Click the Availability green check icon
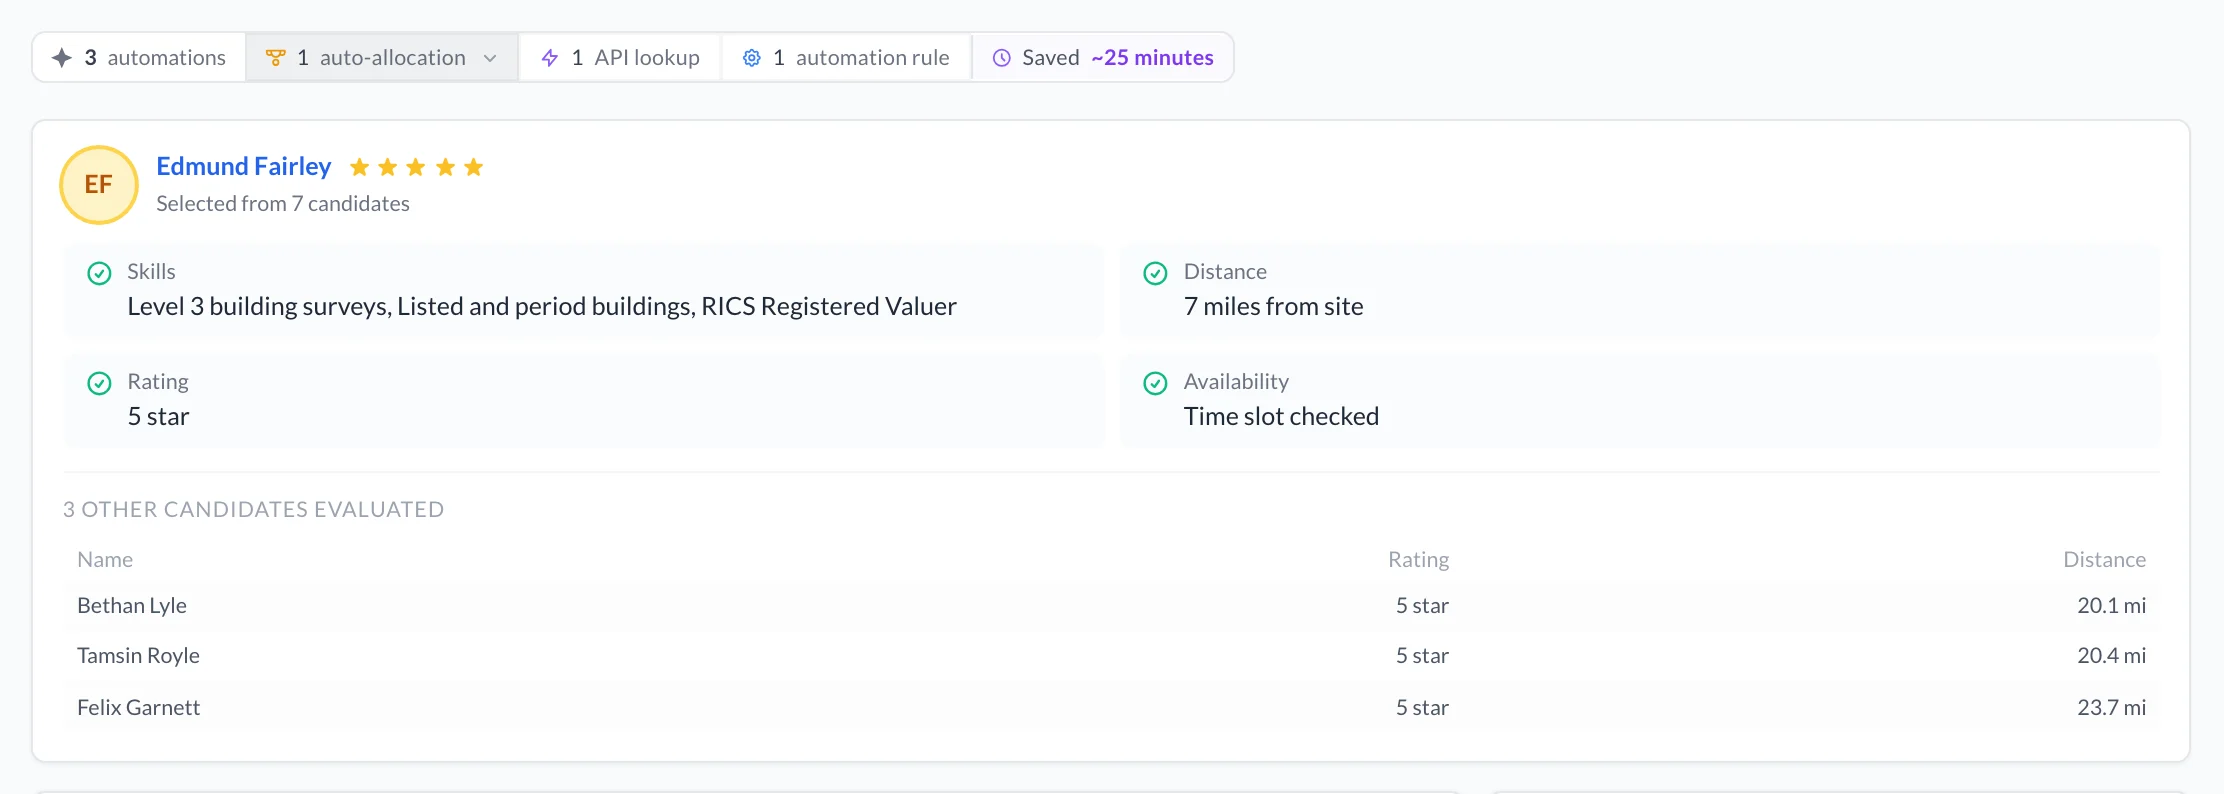The height and width of the screenshot is (794, 2224). pyautogui.click(x=1155, y=383)
